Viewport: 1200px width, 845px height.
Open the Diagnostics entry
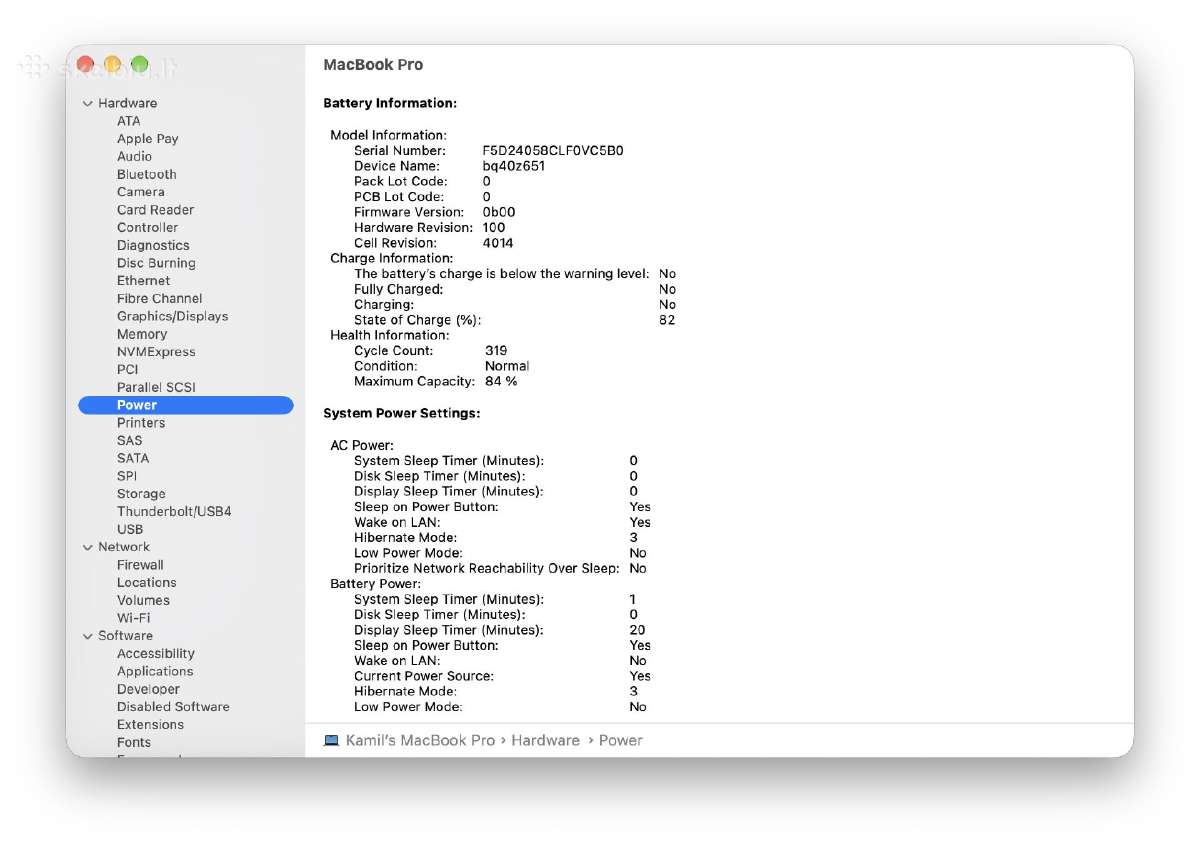click(153, 245)
